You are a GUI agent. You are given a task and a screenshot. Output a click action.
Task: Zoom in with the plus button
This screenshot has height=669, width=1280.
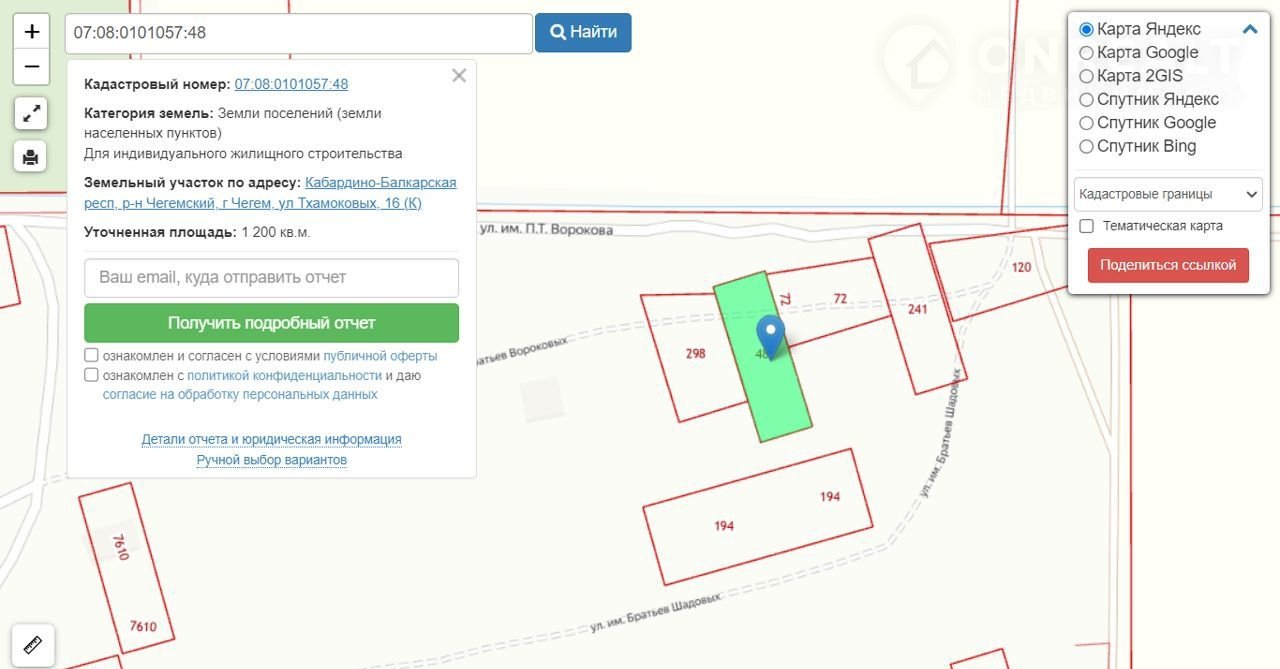point(31,31)
